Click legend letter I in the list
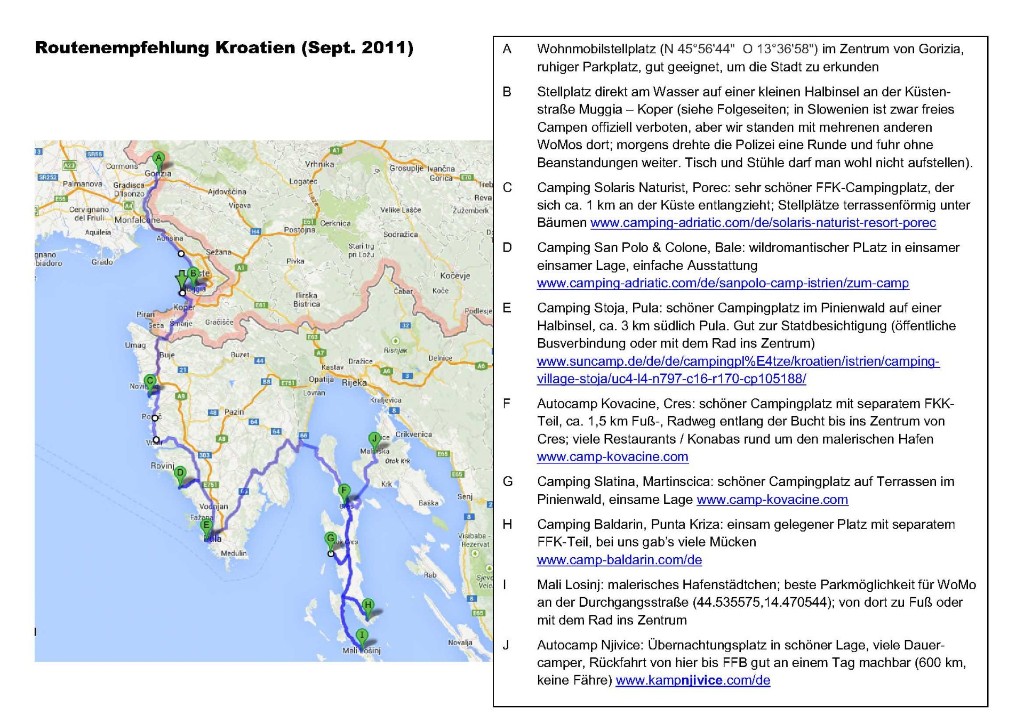Image resolution: width=1024 pixels, height=723 pixels. coord(504,585)
